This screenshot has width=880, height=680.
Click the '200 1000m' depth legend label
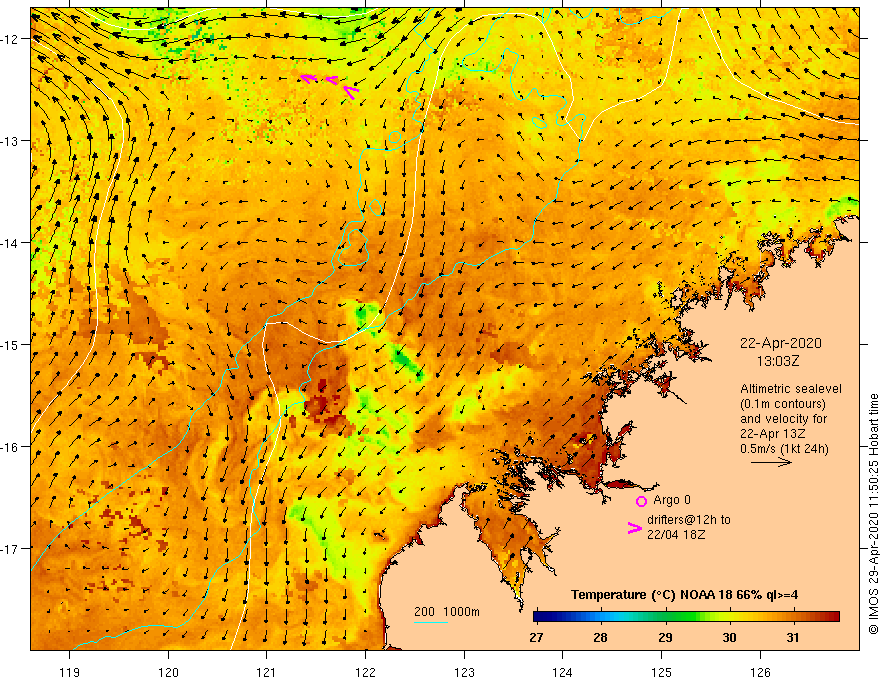pos(447,612)
